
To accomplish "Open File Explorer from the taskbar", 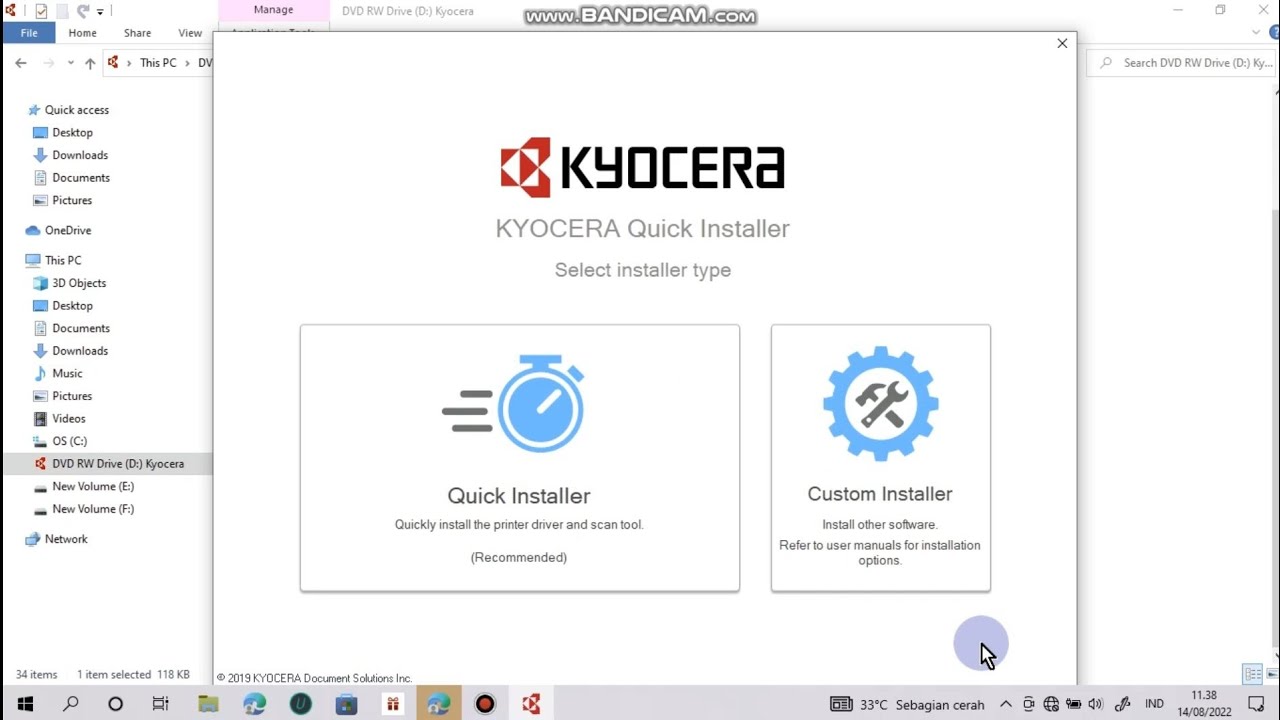I will tap(208, 704).
